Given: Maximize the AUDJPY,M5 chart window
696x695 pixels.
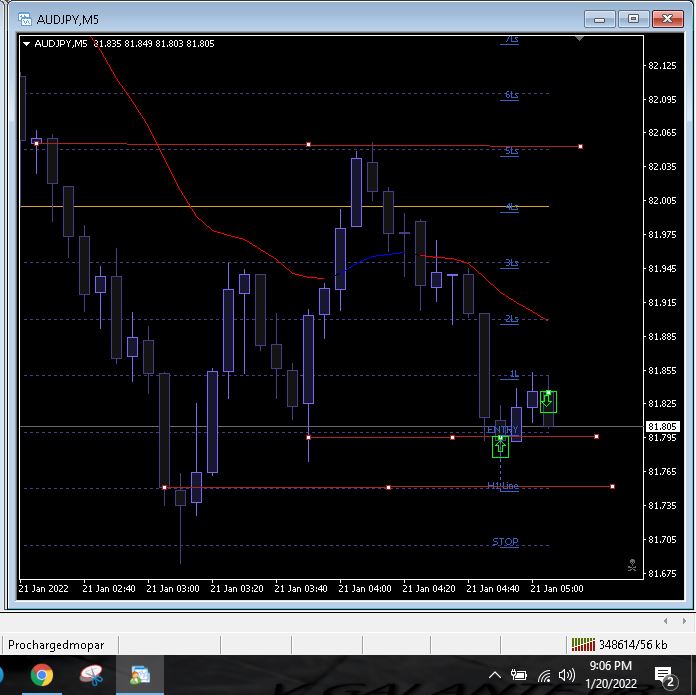Looking at the screenshot, I should (633, 19).
